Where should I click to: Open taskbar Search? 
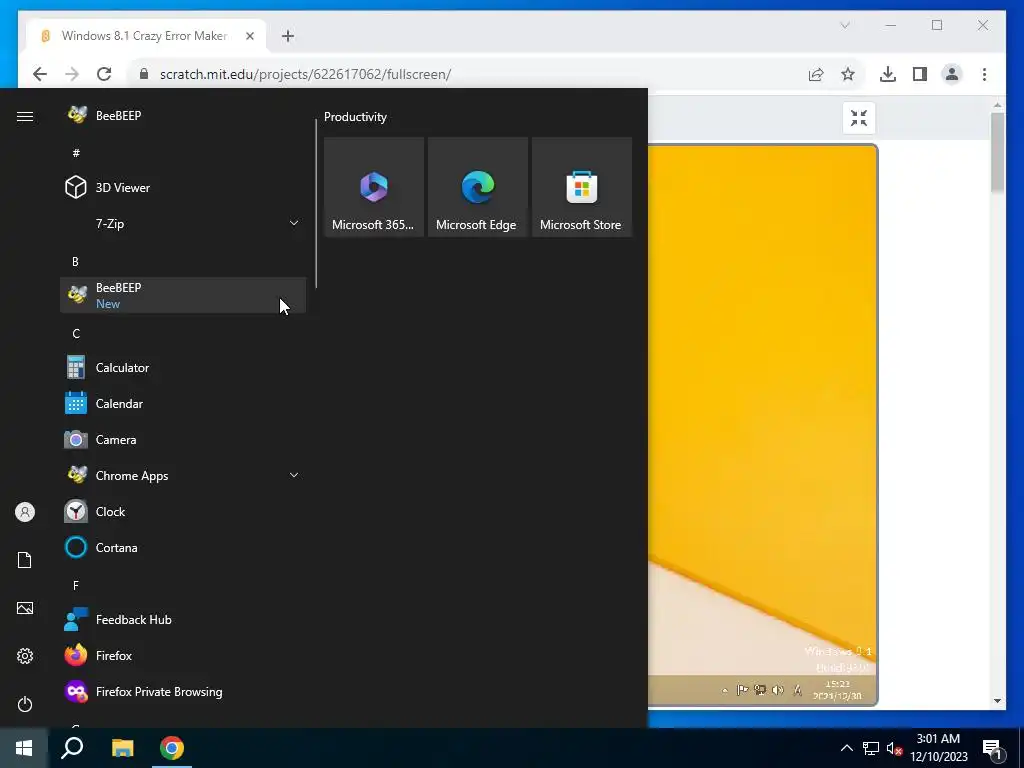(x=72, y=748)
